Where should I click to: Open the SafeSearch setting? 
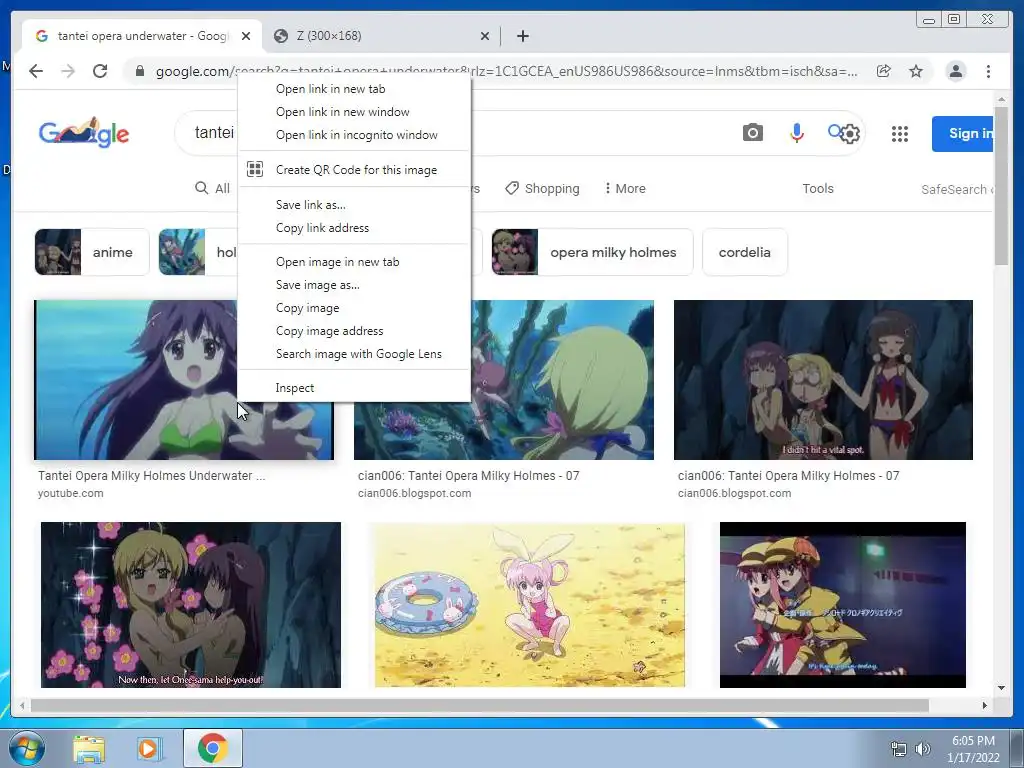[957, 189]
